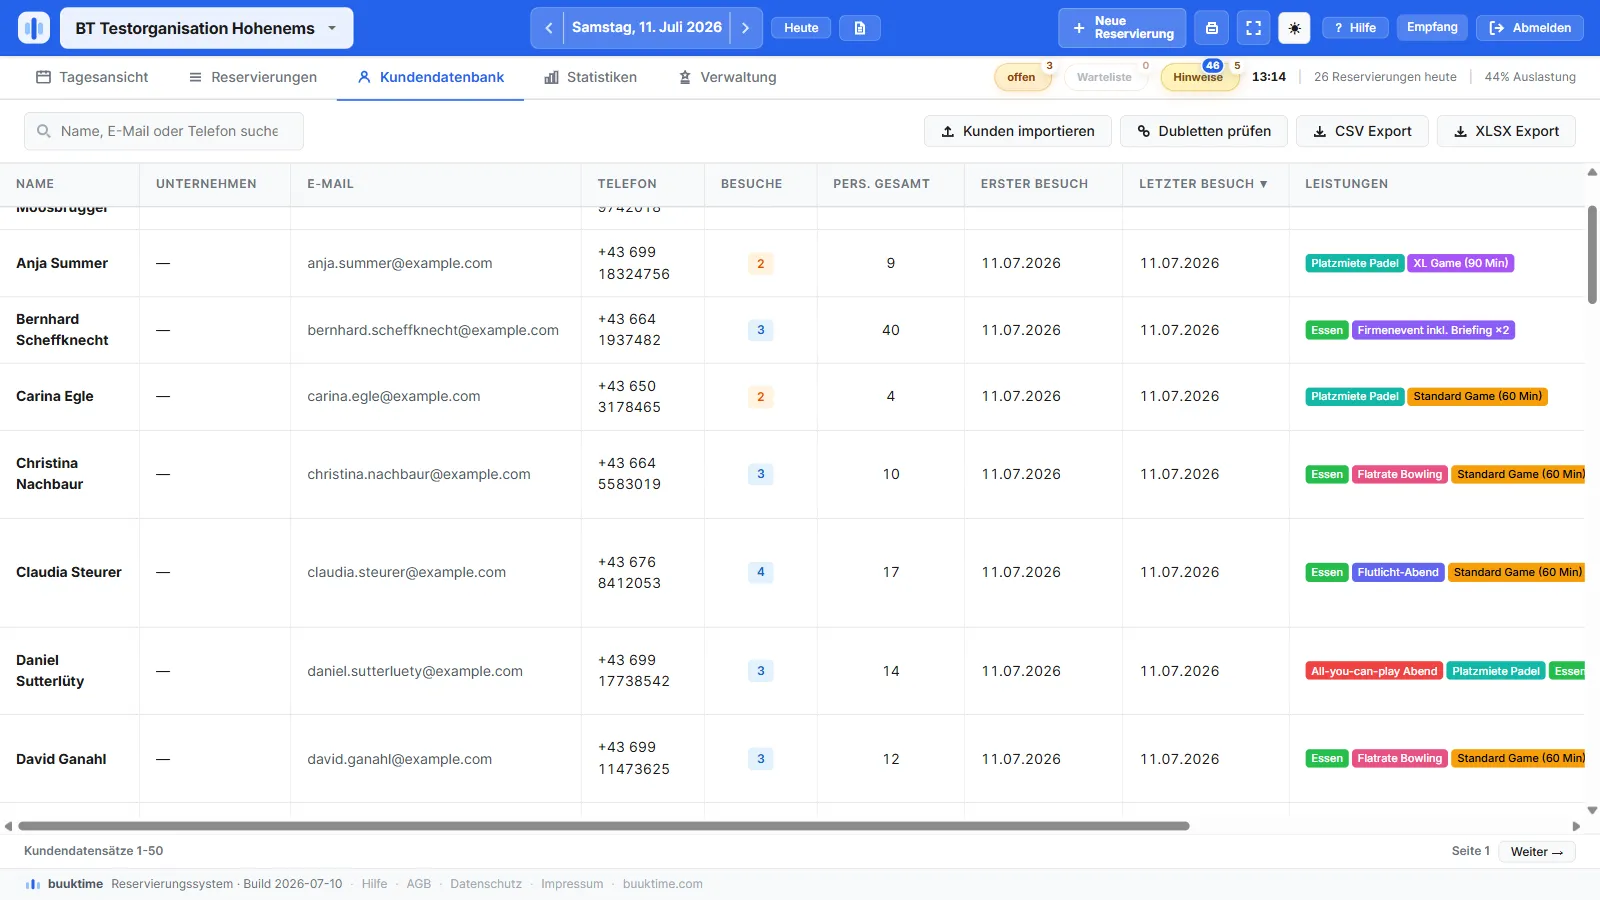
Task: Create a Neue Reservierung
Action: pyautogui.click(x=1122, y=28)
